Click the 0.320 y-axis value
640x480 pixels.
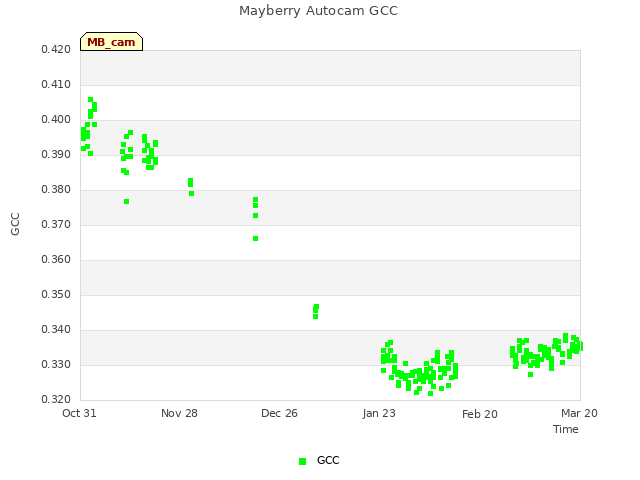tap(56, 400)
